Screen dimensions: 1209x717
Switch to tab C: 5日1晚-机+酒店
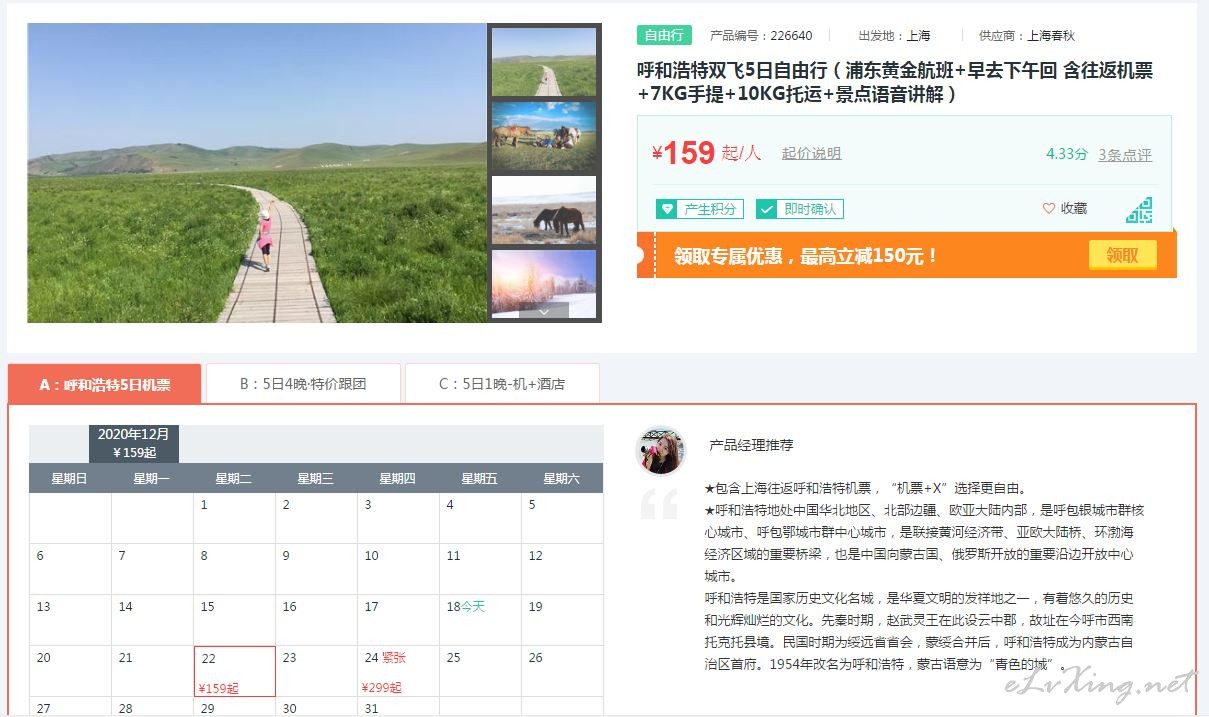pos(502,384)
